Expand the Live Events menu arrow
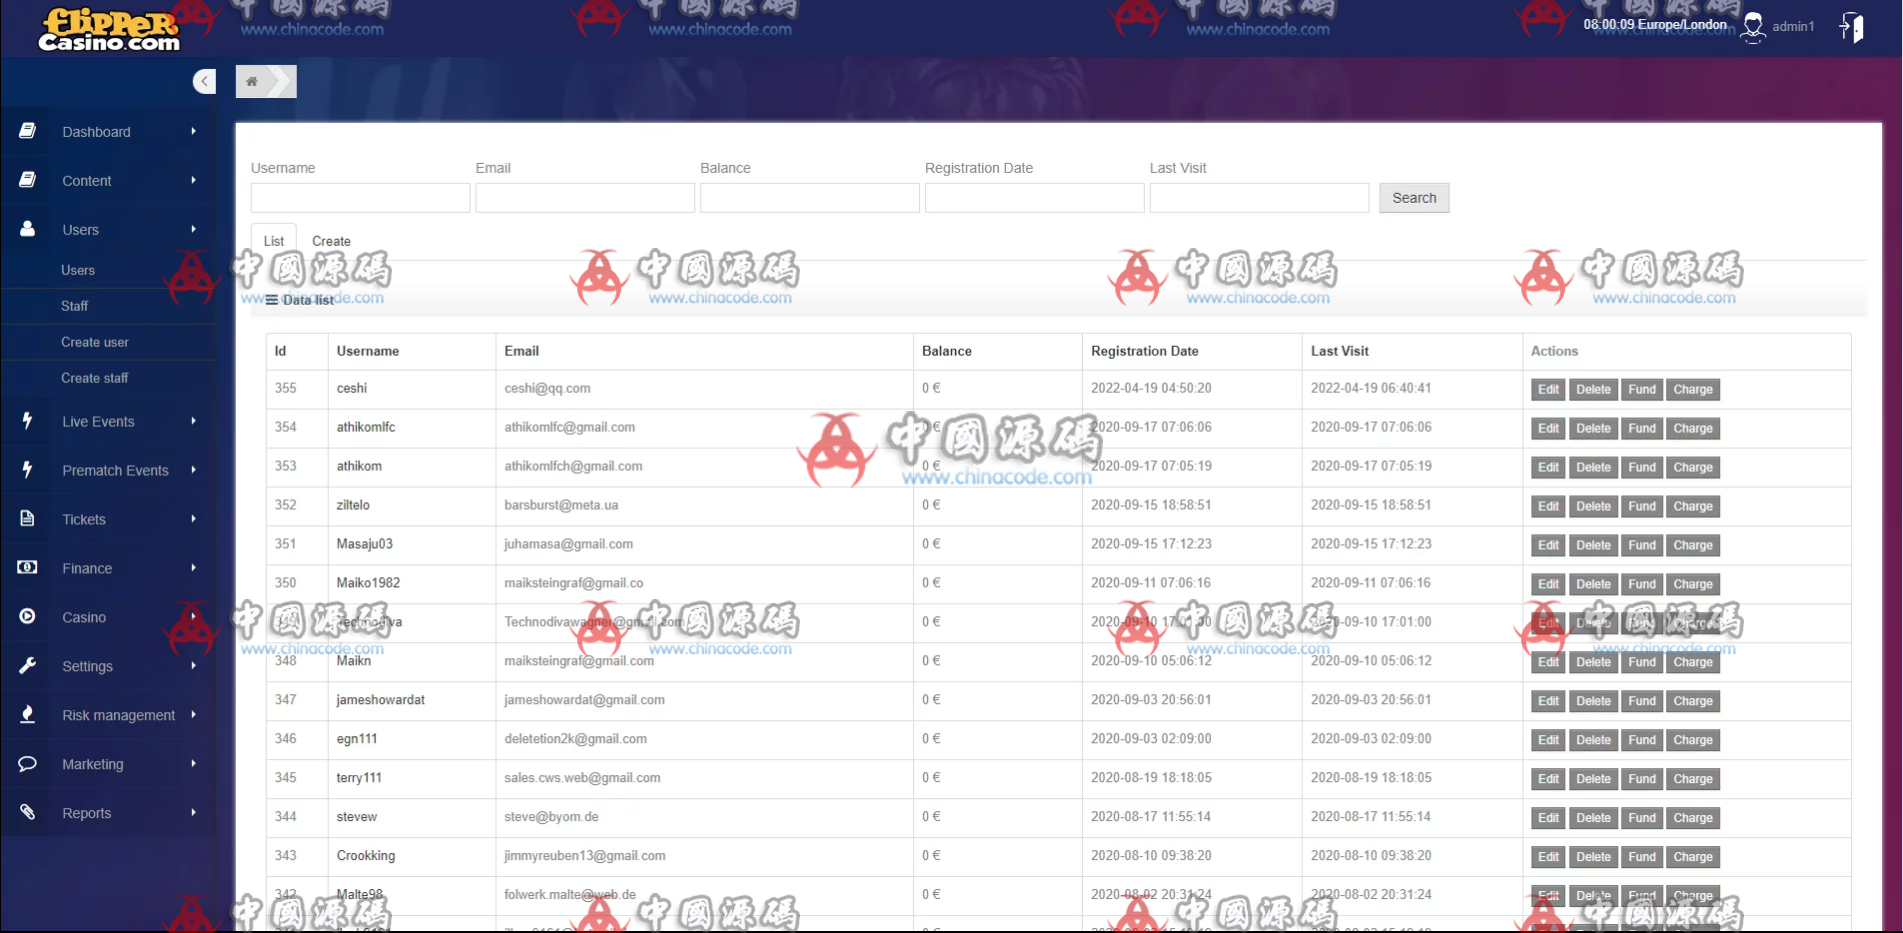Image resolution: width=1903 pixels, height=933 pixels. pos(194,421)
